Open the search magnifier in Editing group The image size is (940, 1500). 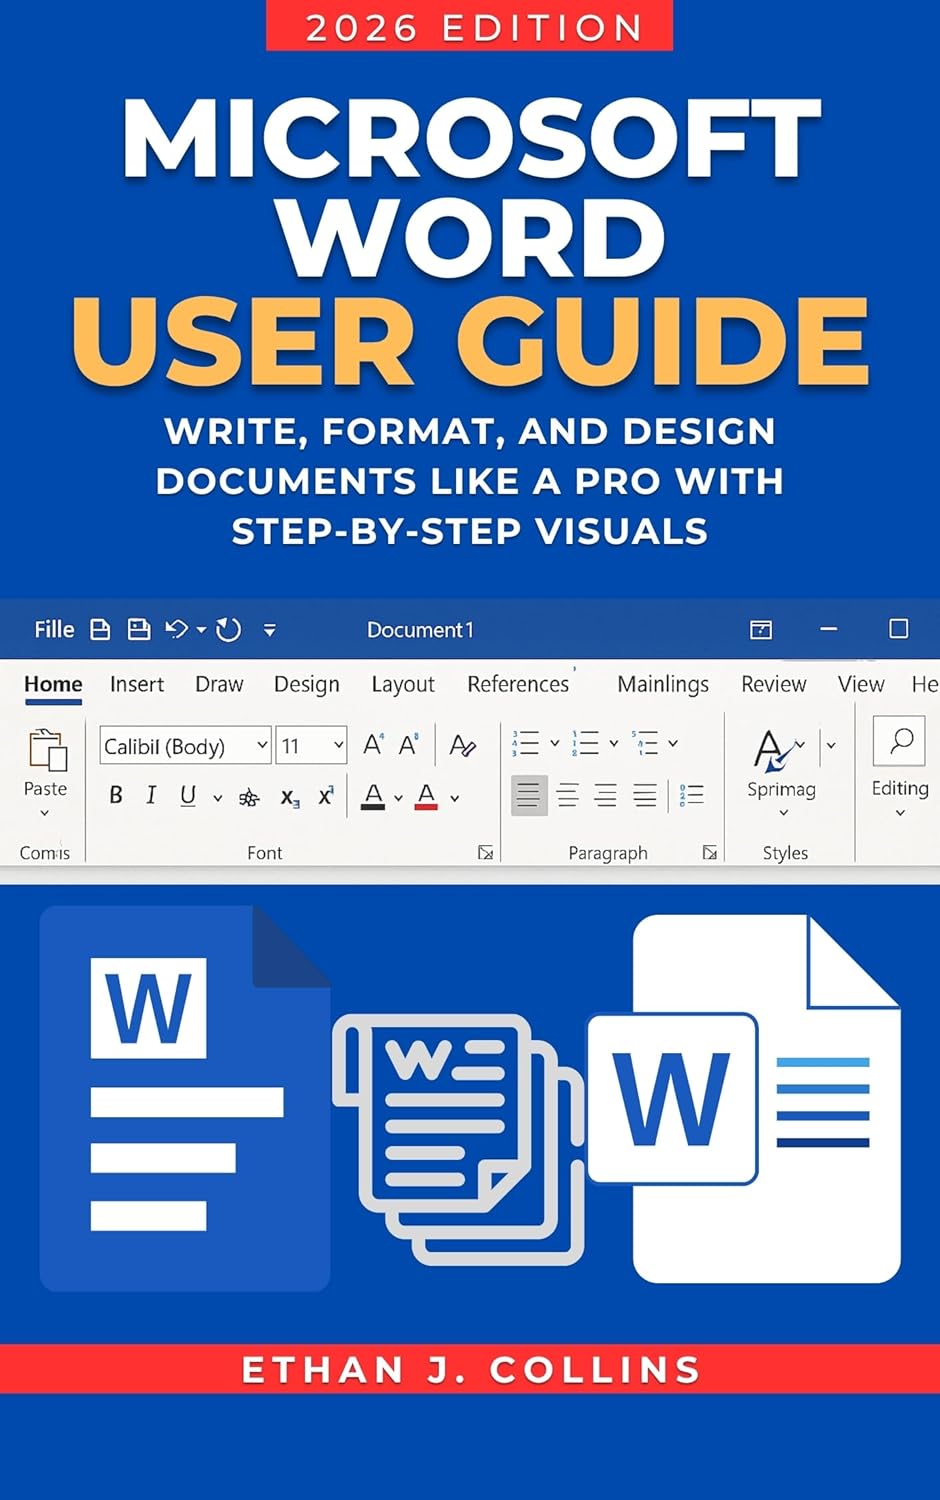[x=901, y=741]
